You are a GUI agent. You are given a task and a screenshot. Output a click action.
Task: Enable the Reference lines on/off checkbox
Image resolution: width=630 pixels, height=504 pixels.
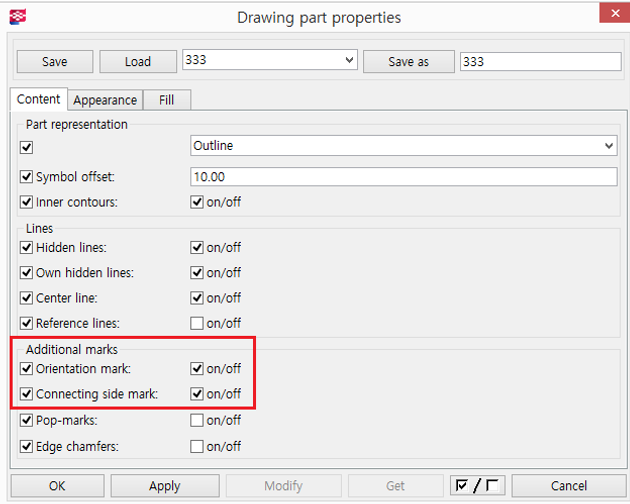[196, 323]
